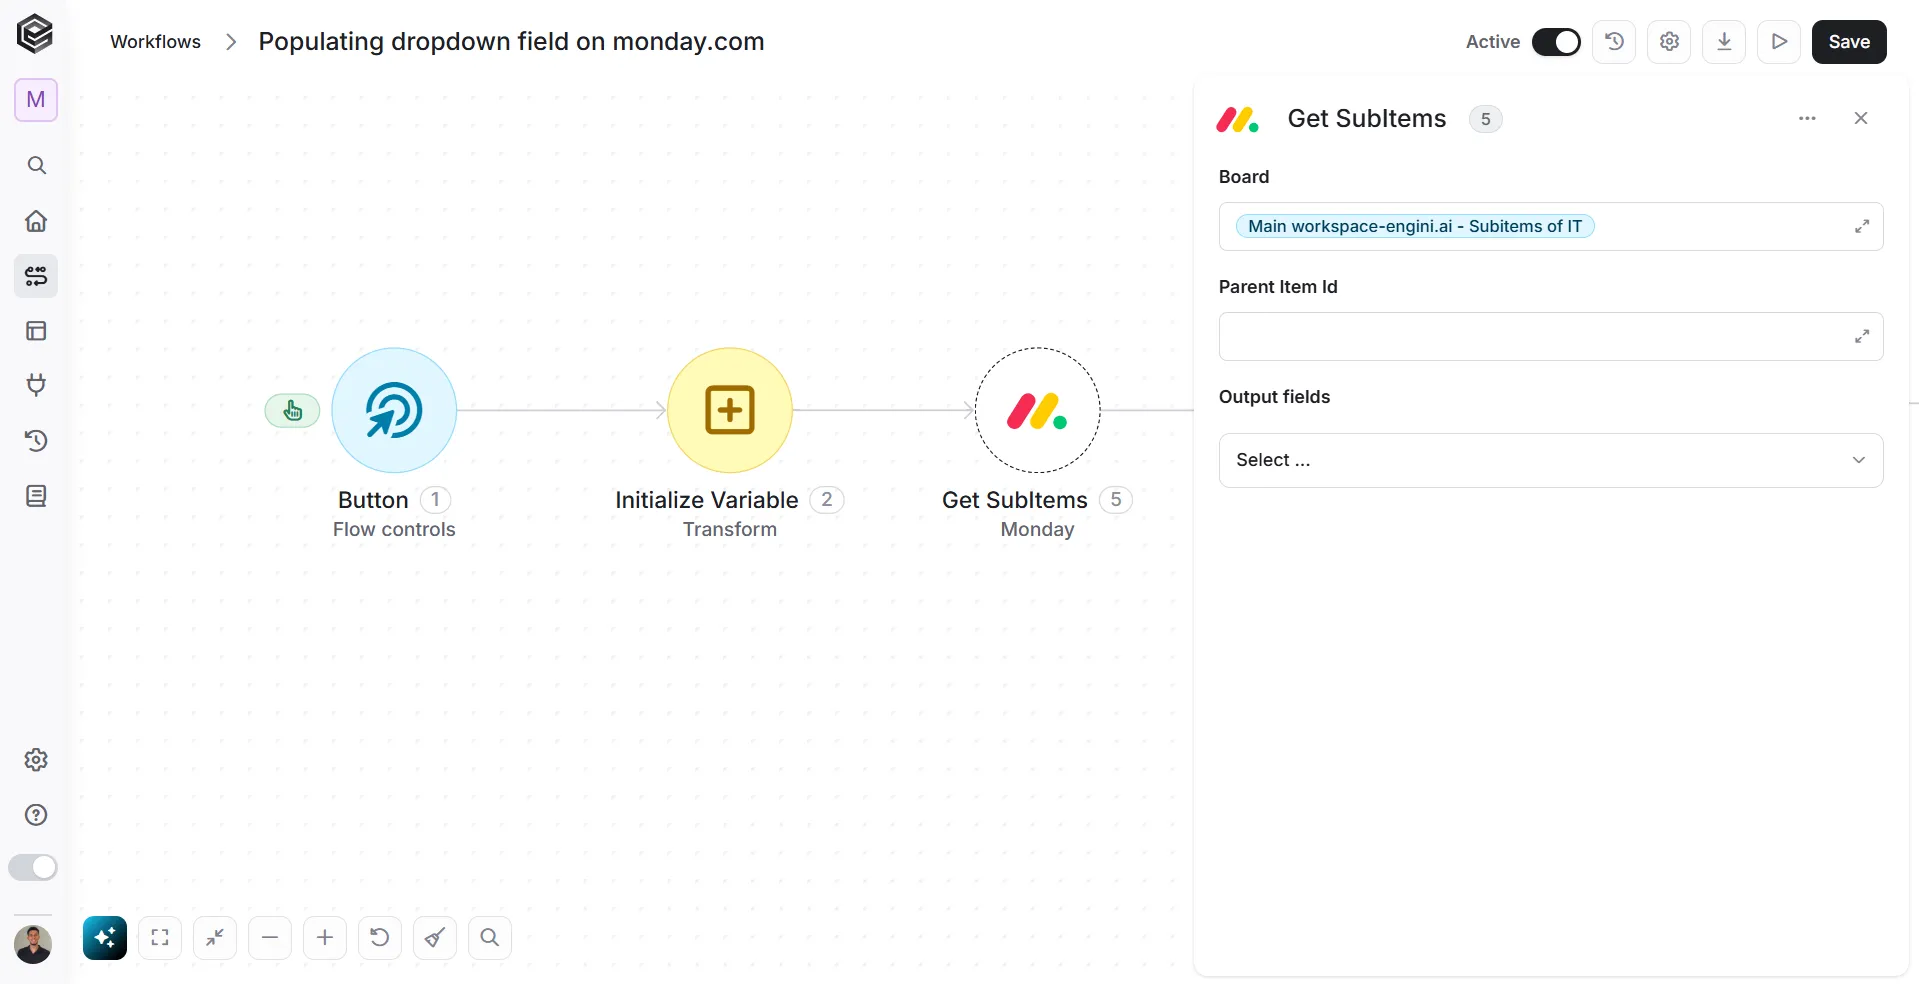Screen dimensions: 1919x984
Task: Expand the Board field editor
Action: (1862, 227)
